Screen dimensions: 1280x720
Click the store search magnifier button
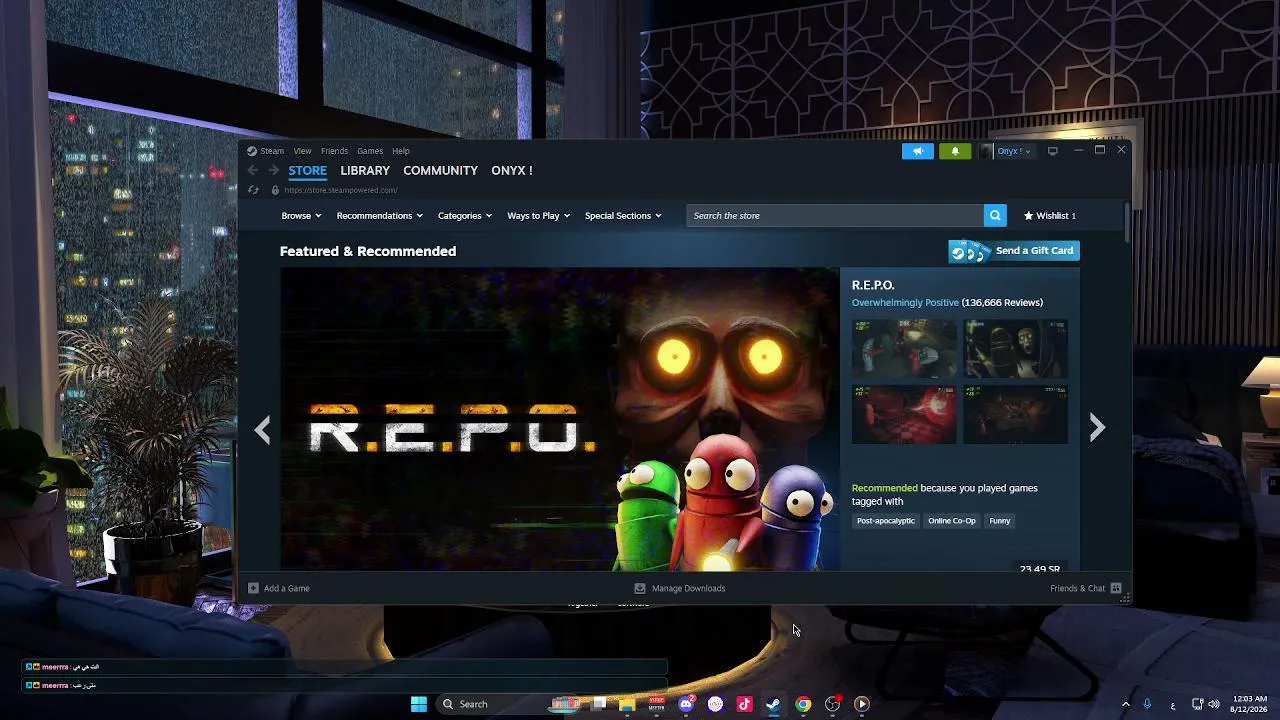(x=995, y=216)
